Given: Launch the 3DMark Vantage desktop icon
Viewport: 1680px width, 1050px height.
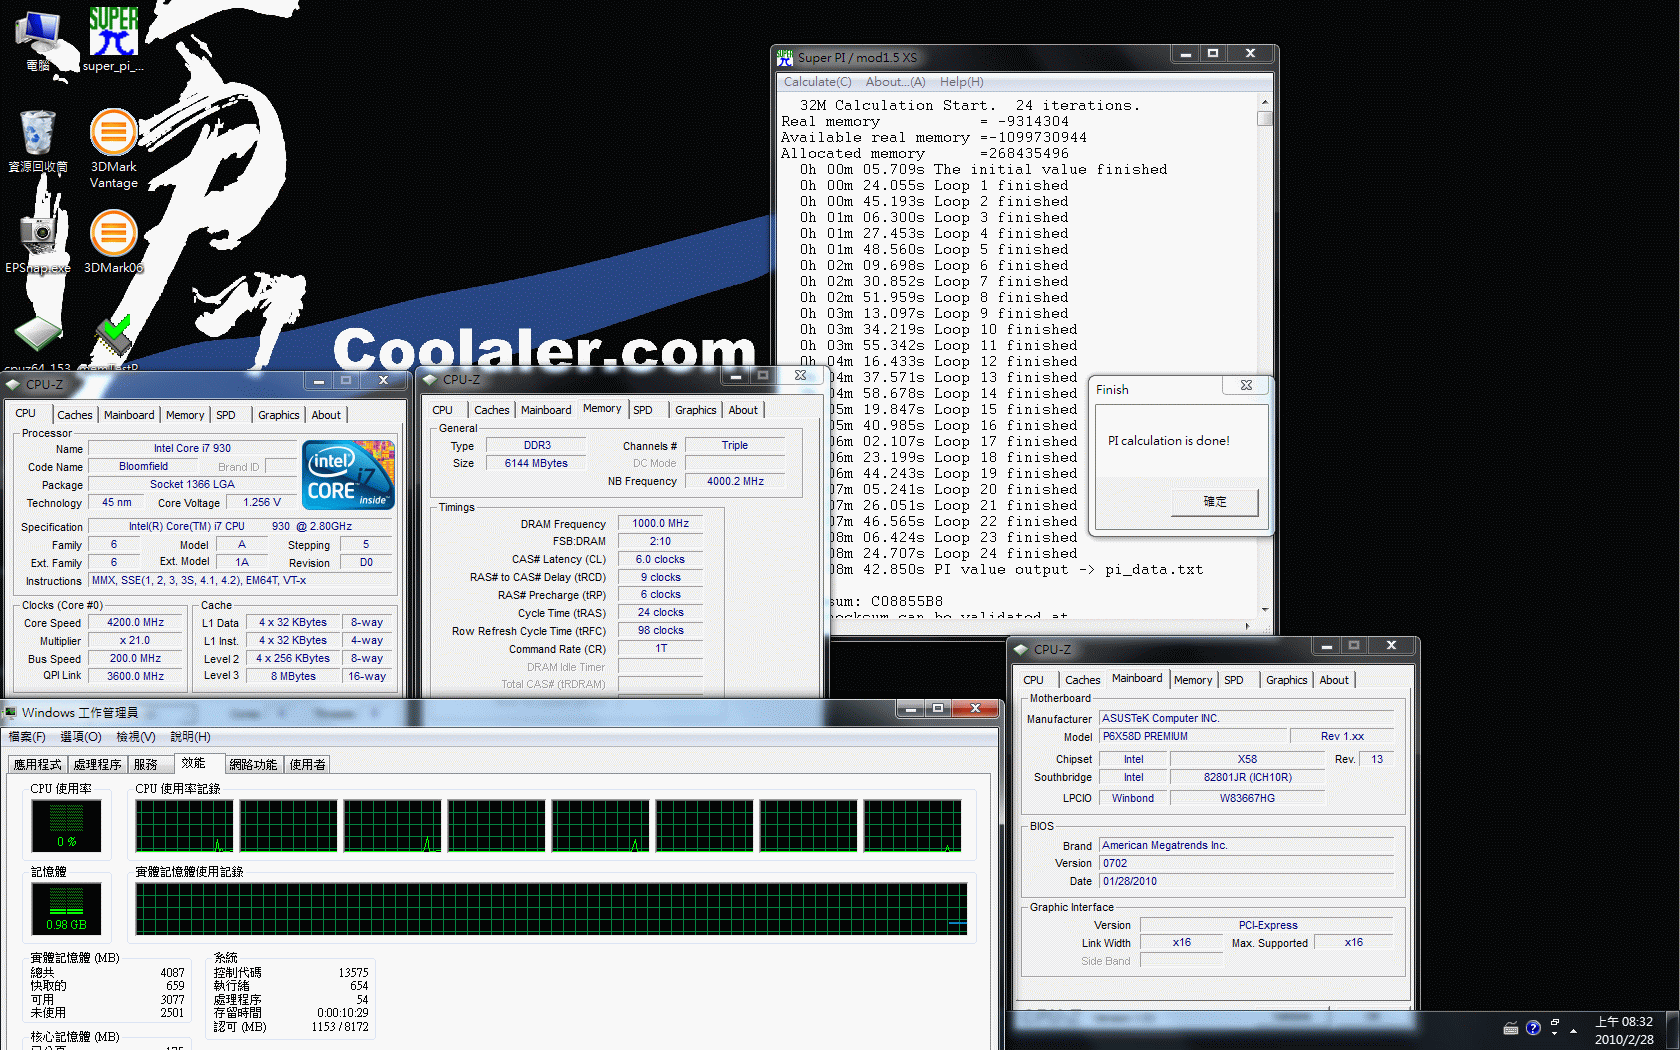Looking at the screenshot, I should point(114,148).
